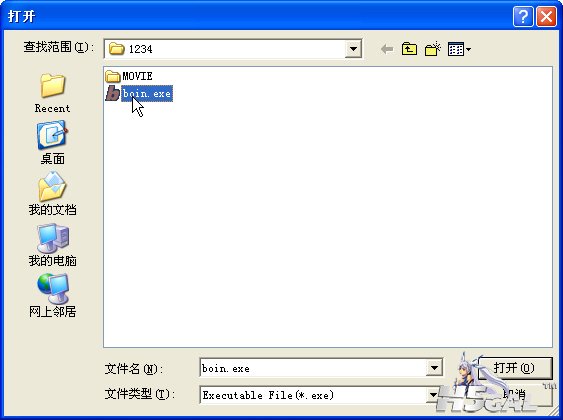Screen dimensions: 563x420
Task: Click the 文件名 file name input field
Action: coord(313,368)
